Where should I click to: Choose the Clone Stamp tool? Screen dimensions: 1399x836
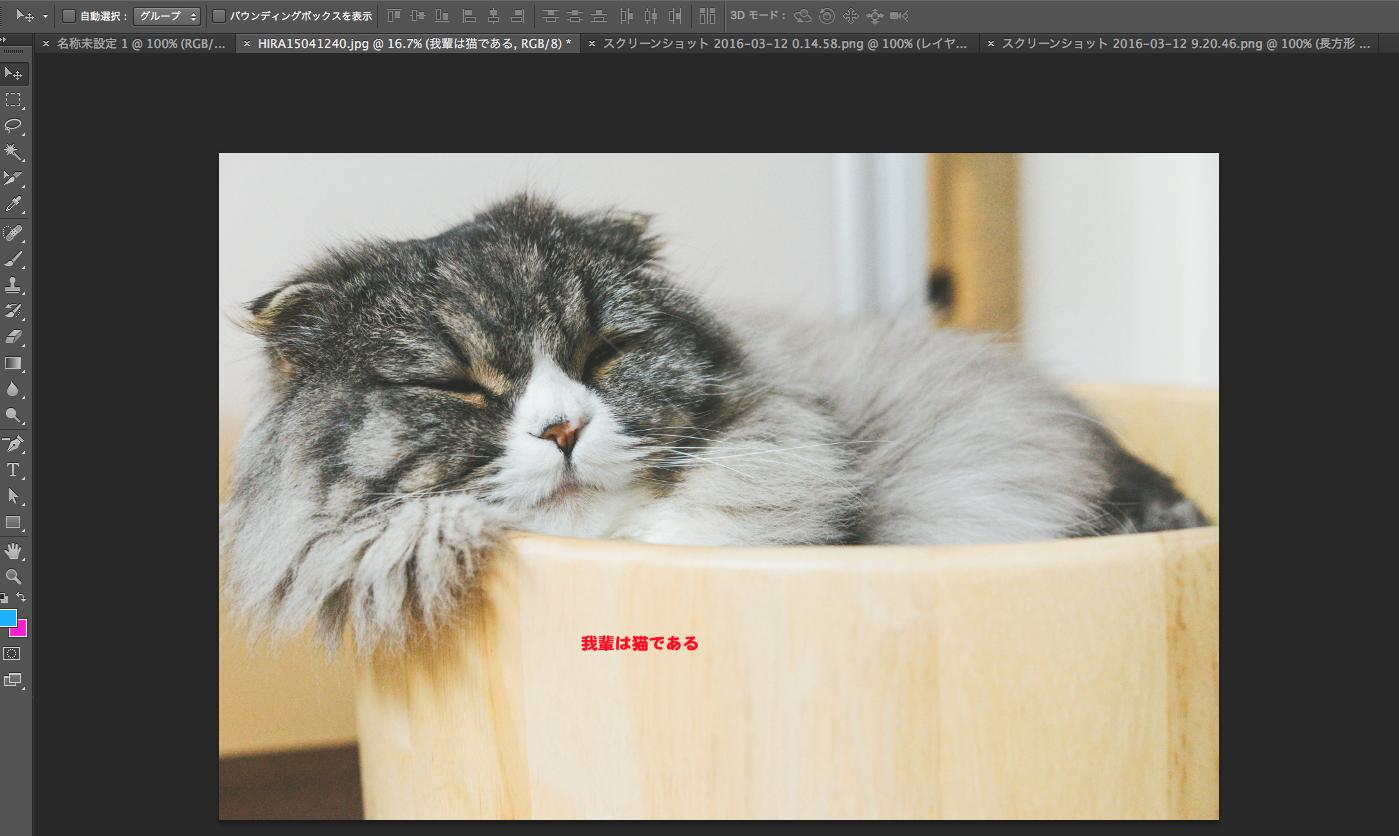14,285
